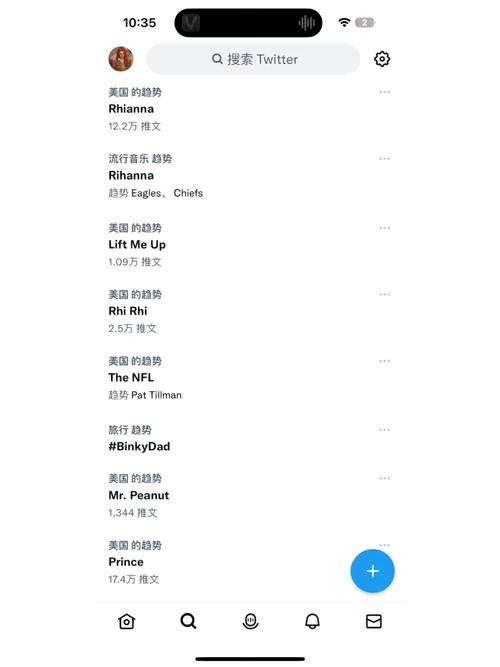The width and height of the screenshot is (500, 667).
Task: Open the Mr. Peanut trend
Action: 250,495
